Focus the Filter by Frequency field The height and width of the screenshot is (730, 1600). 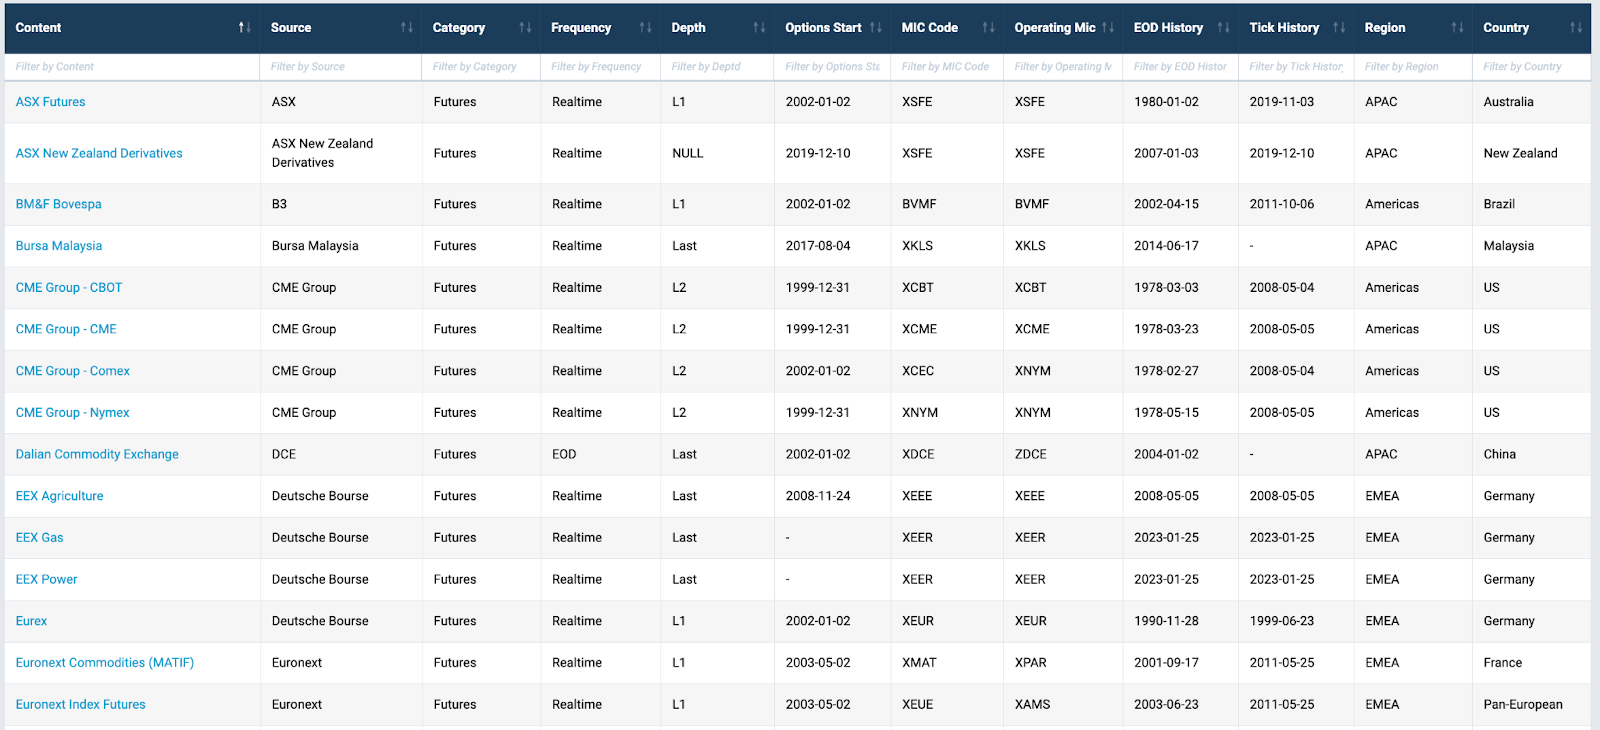click(600, 67)
